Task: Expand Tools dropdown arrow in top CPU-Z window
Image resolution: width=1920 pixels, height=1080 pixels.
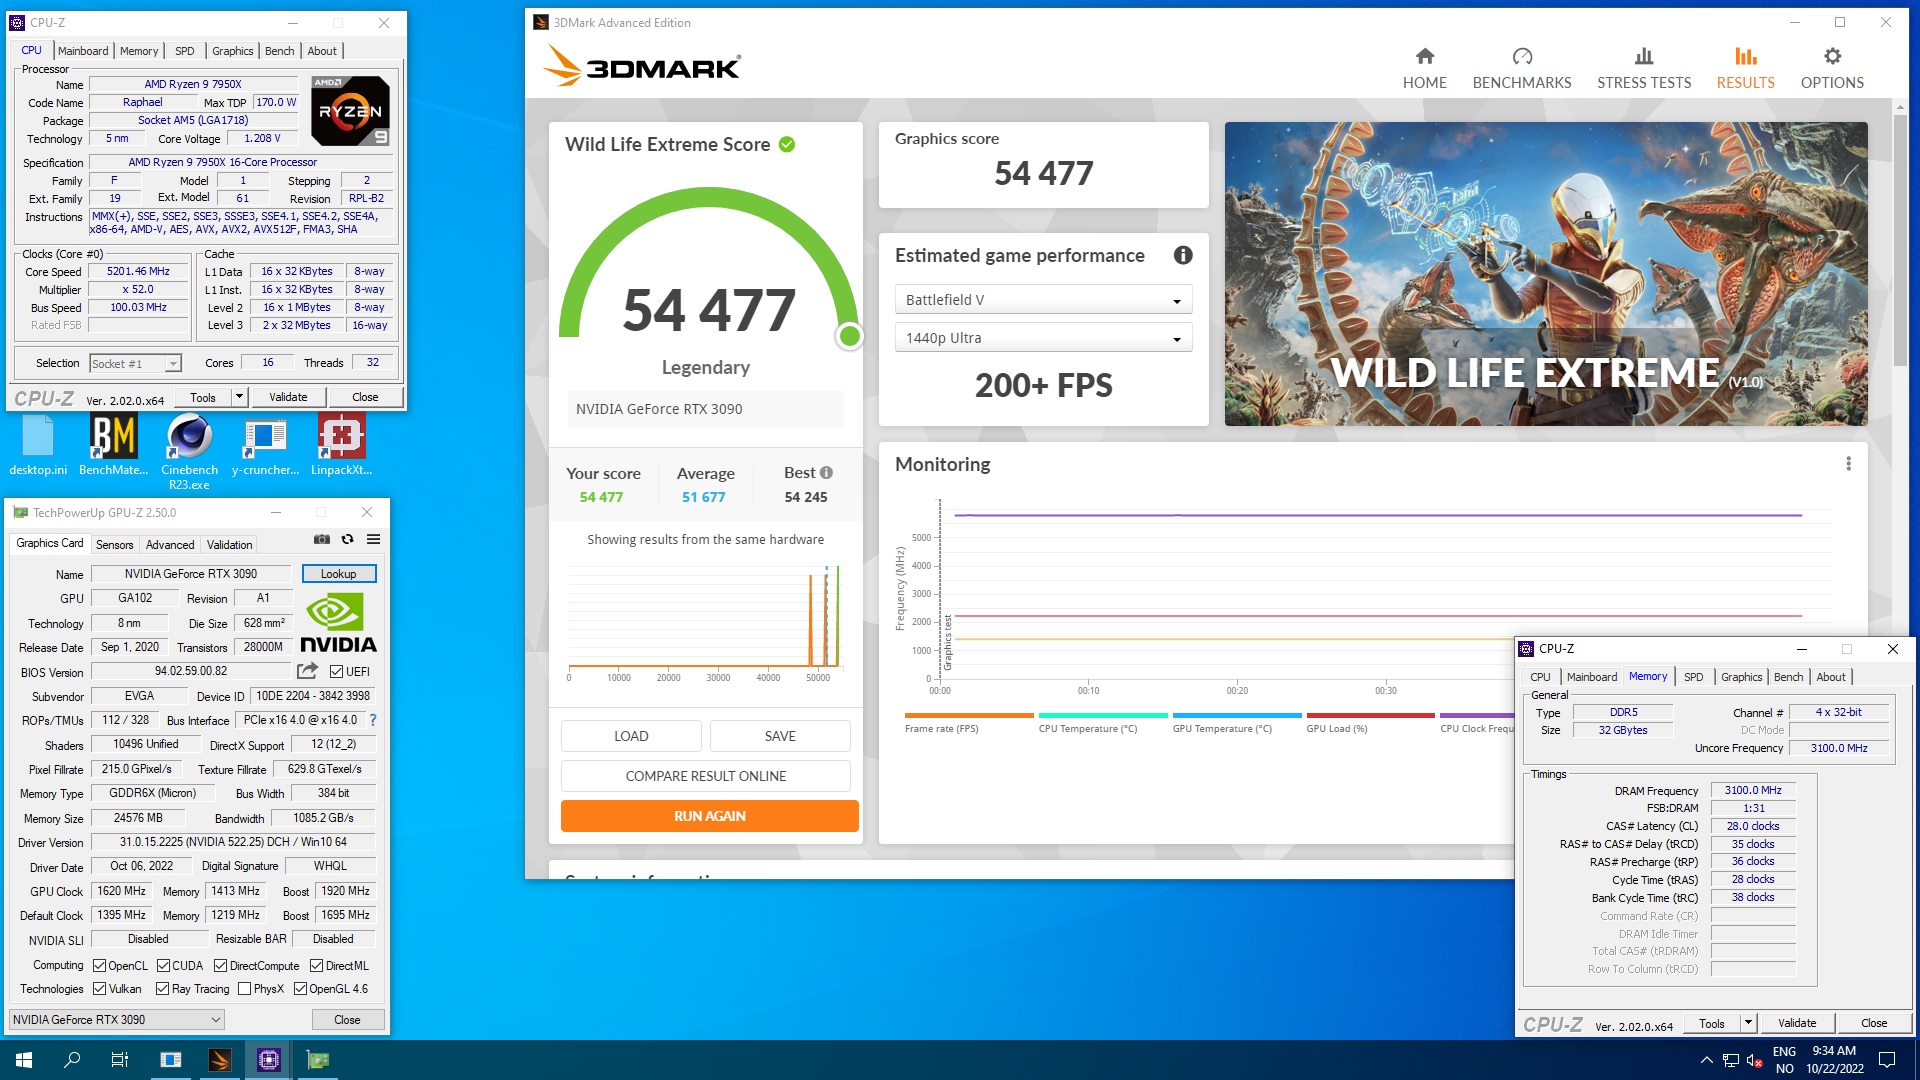Action: tap(239, 397)
